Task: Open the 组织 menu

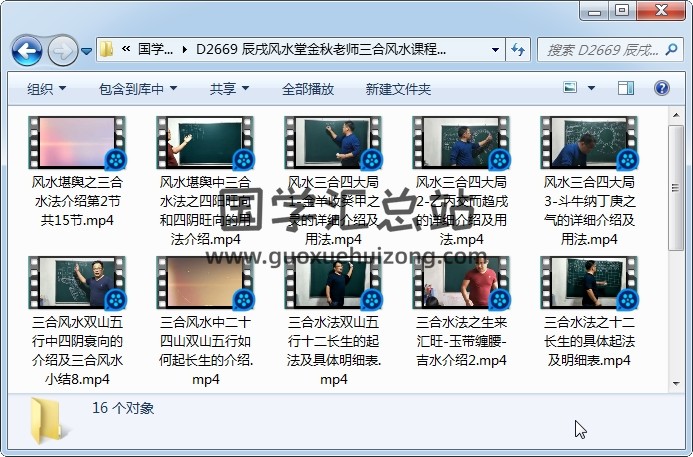Action: (x=46, y=89)
